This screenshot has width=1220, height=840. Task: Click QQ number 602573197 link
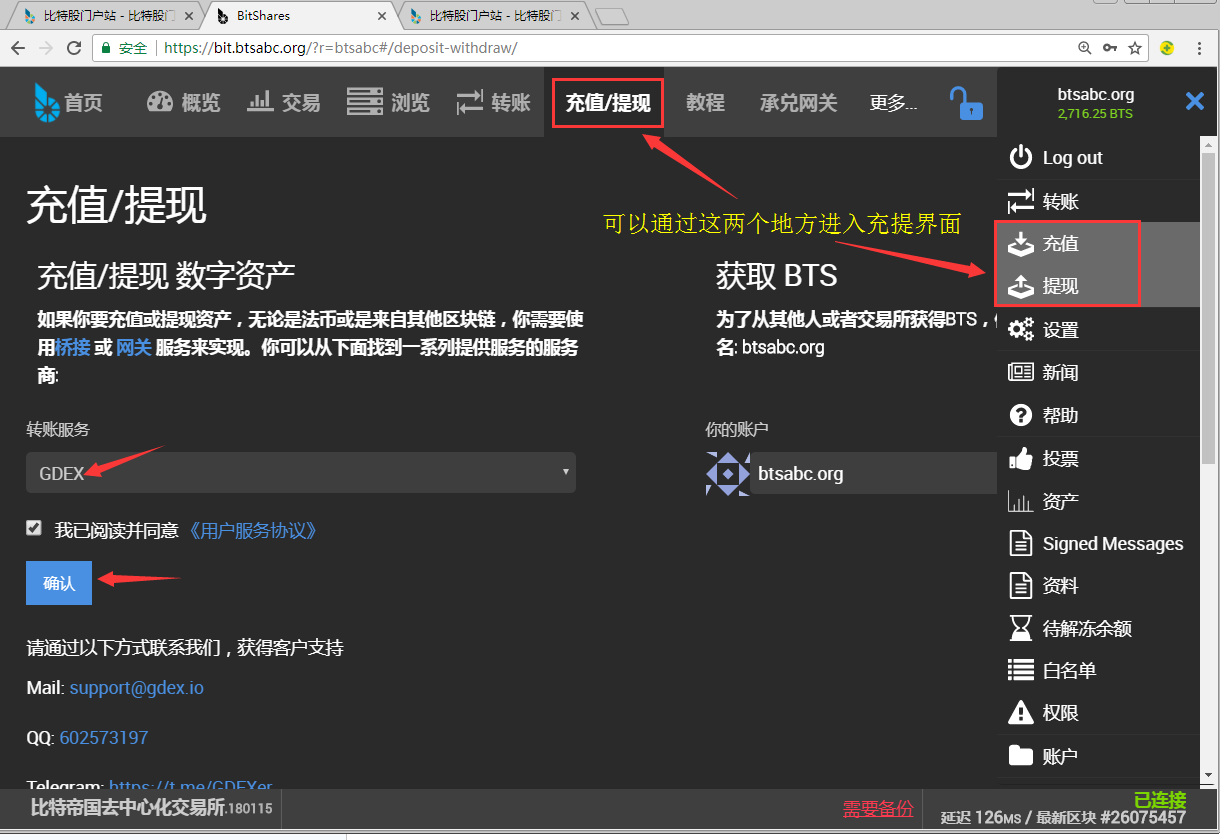coord(104,738)
